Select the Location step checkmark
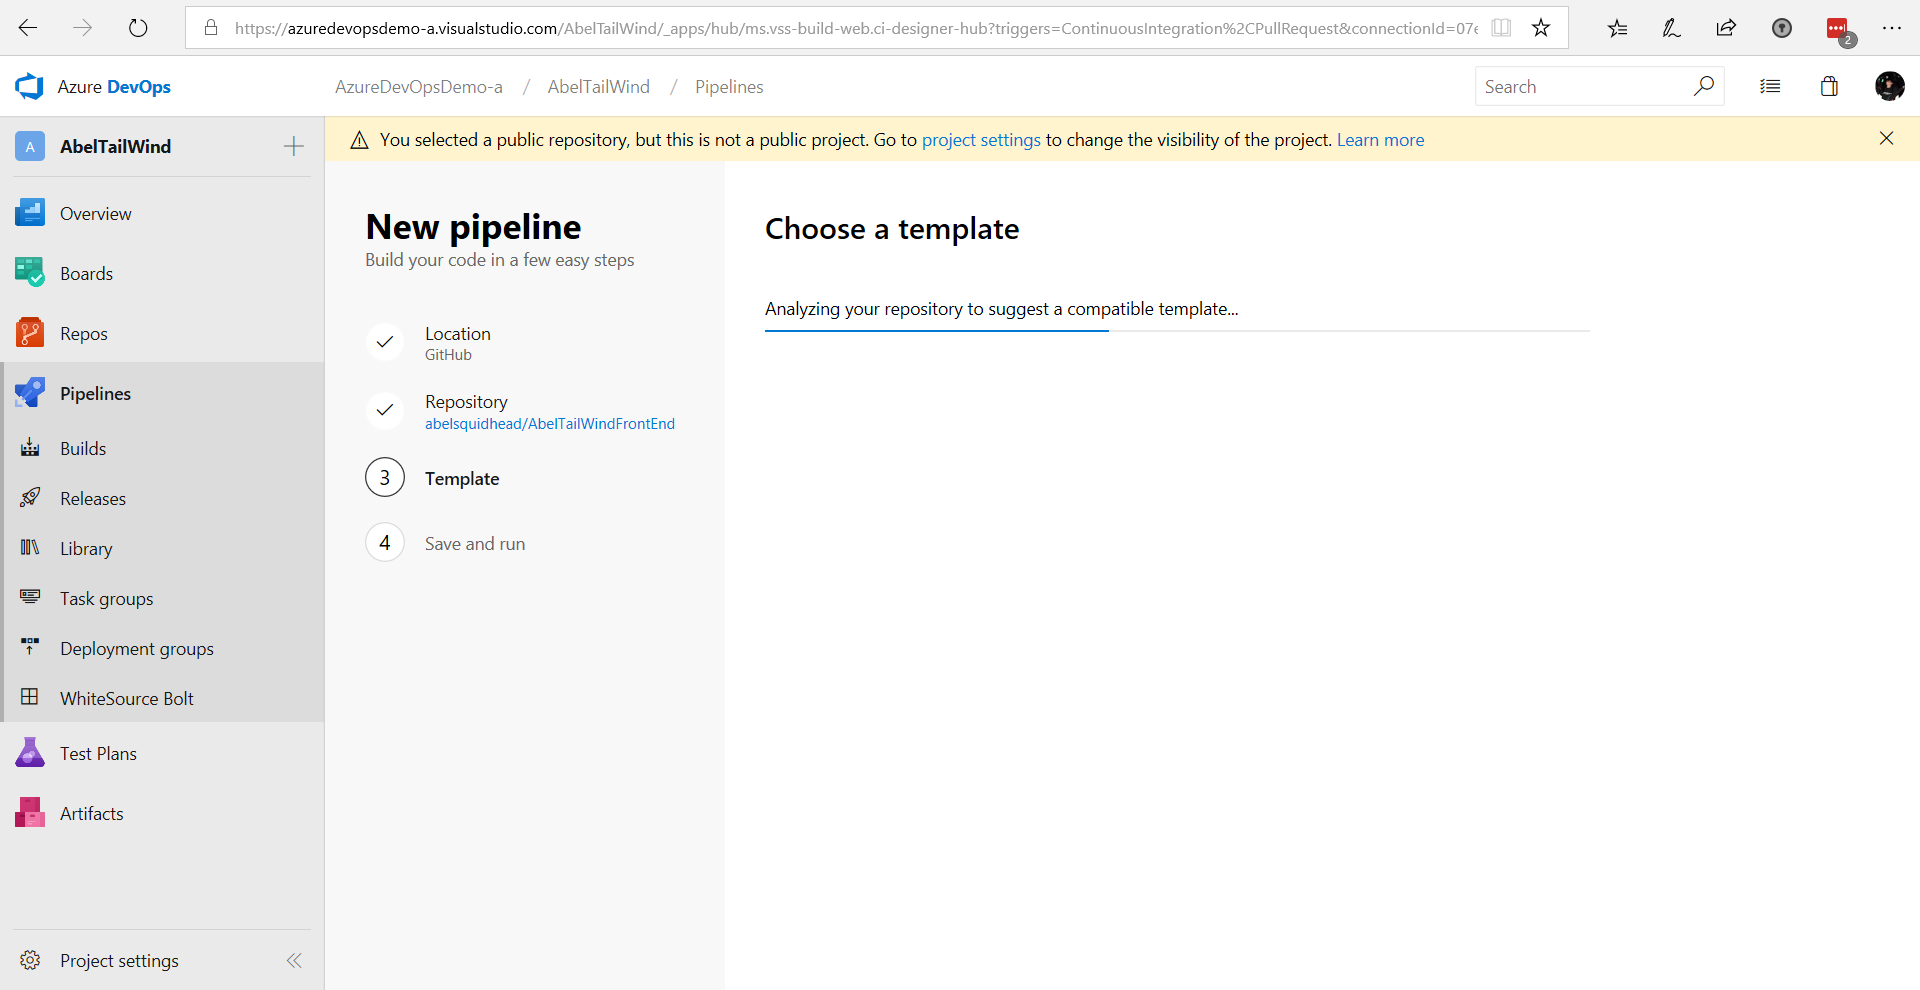This screenshot has width=1920, height=990. 385,342
